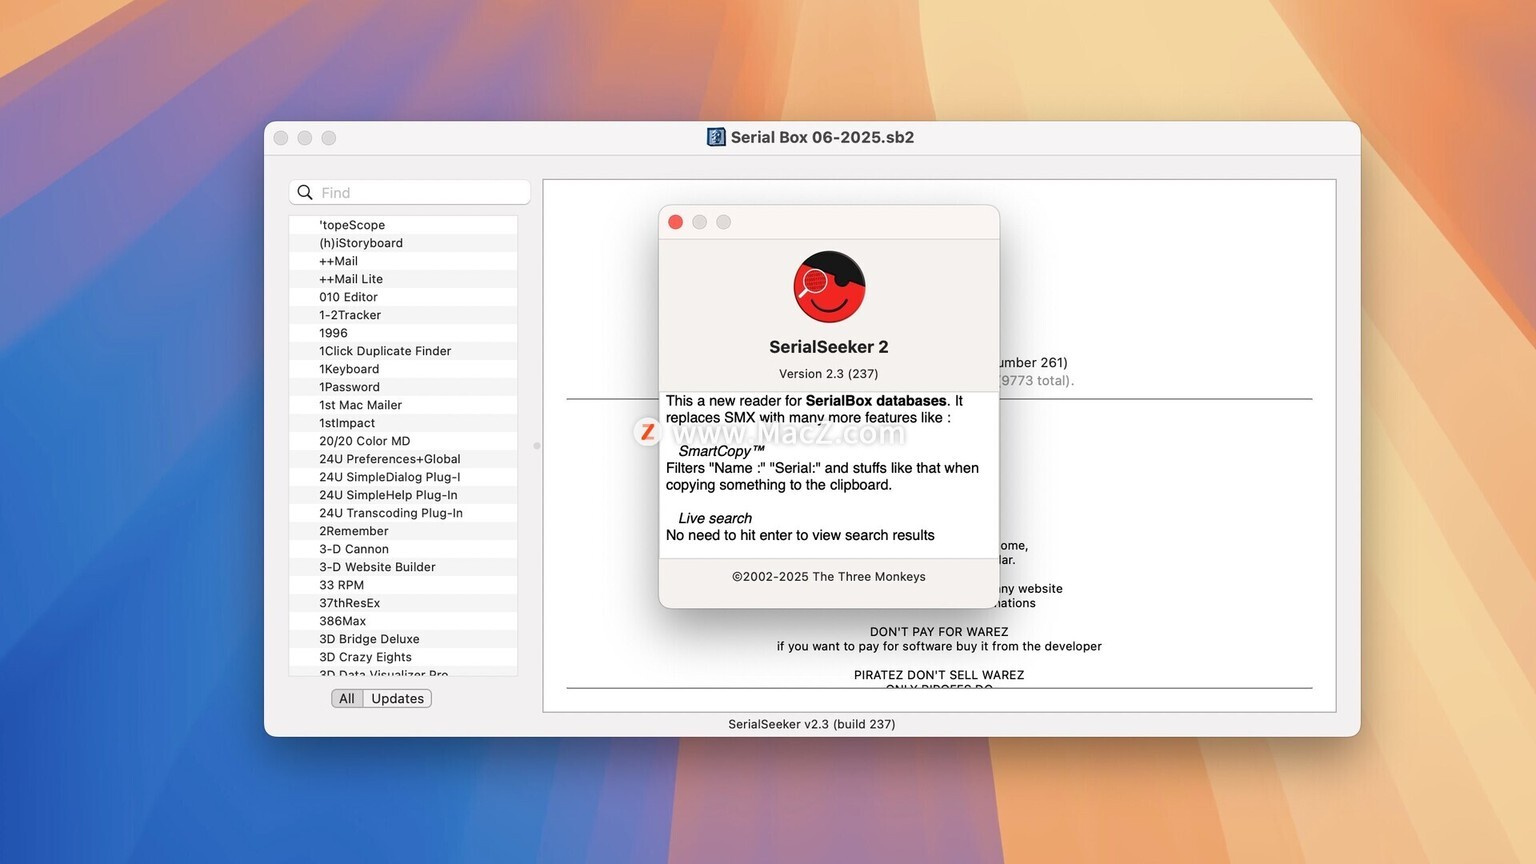Close the SerialSeeker 2 about dialog
Screen dimensions: 1536x864
(675, 222)
